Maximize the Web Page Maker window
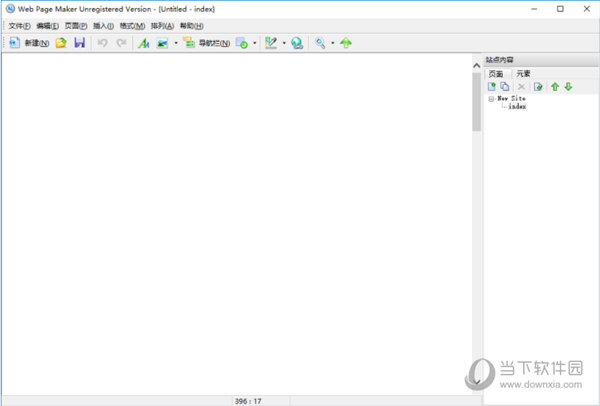This screenshot has width=600, height=406. [x=560, y=9]
